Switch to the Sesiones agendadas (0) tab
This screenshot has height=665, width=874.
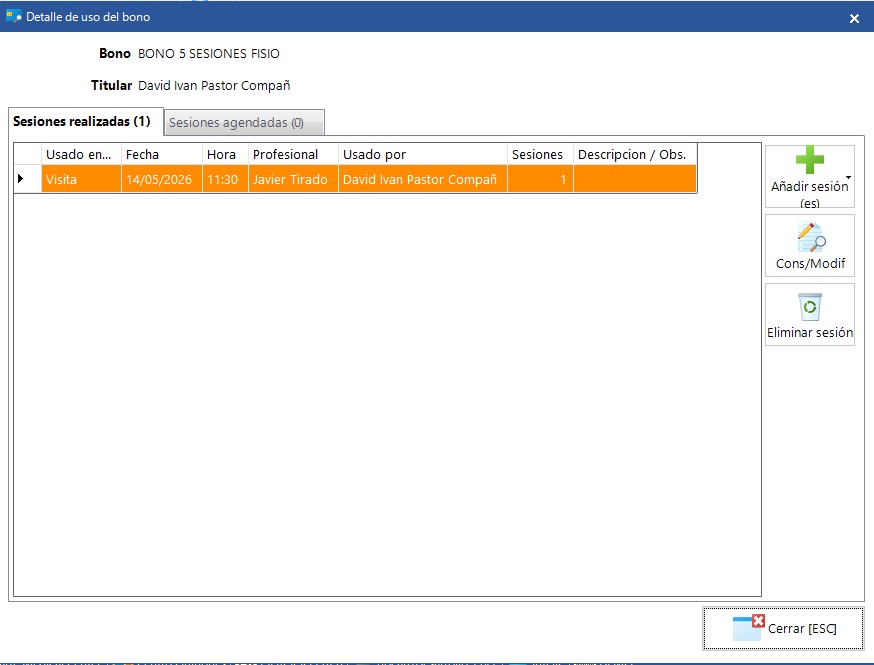[244, 123]
